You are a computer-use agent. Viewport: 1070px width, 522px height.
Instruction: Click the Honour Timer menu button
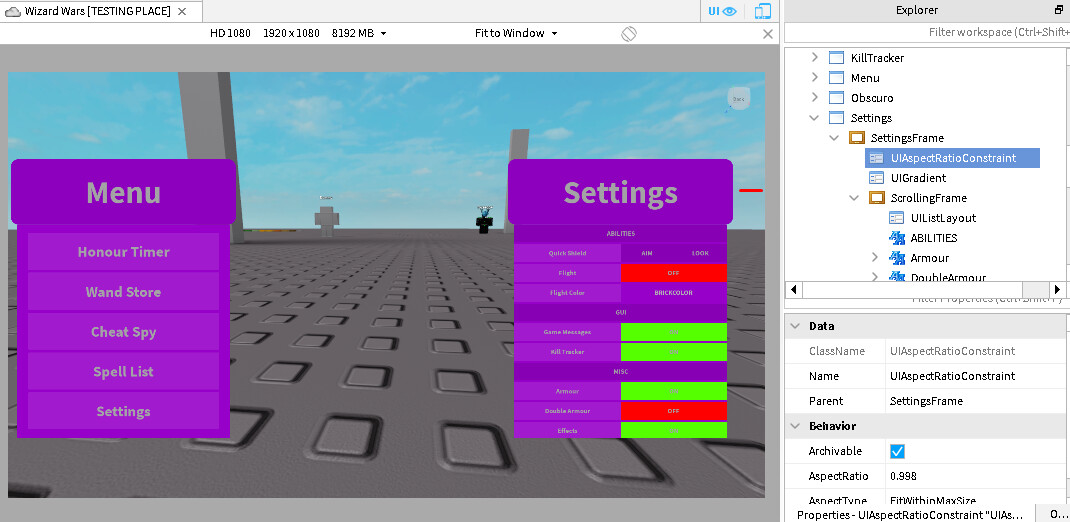[x=124, y=252]
